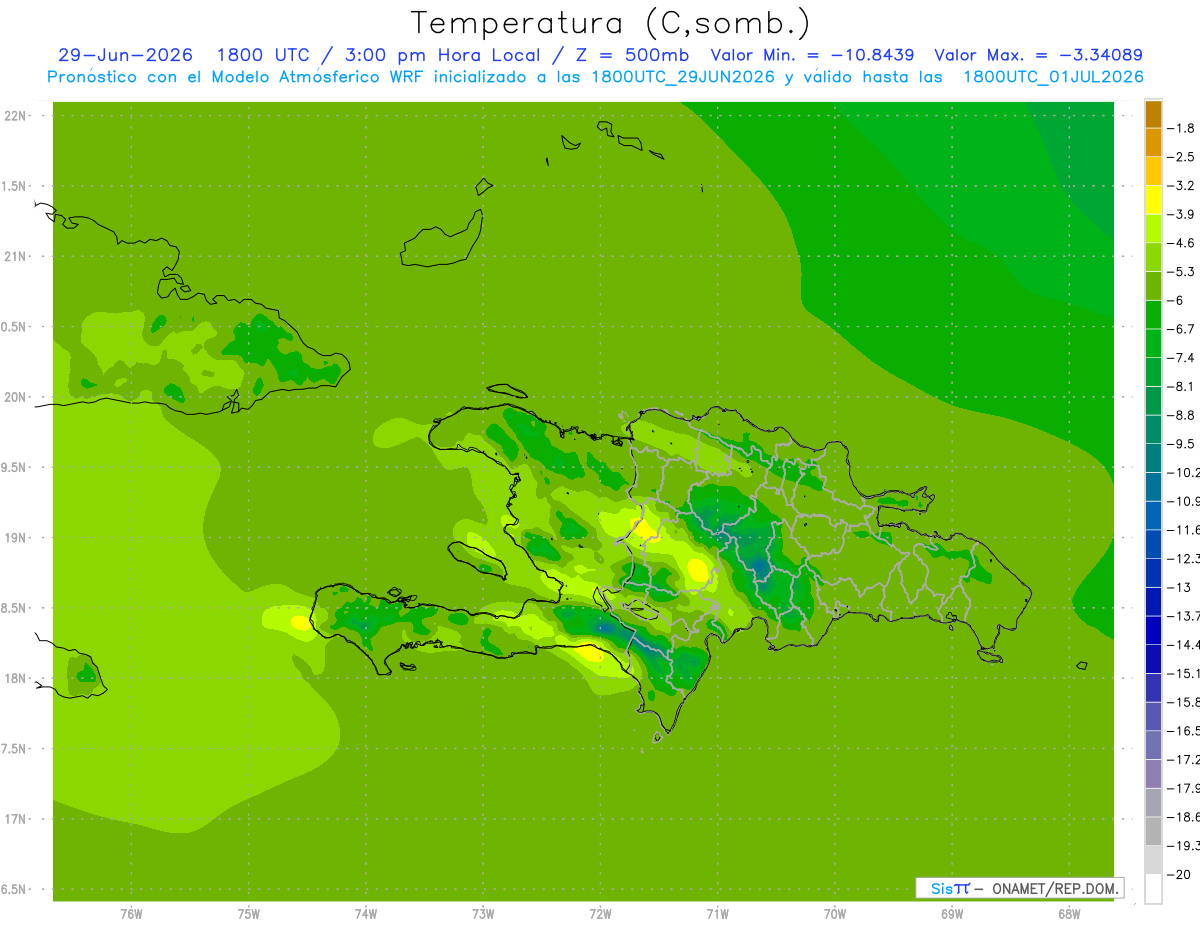Click the '76W' longitude label
Image resolution: width=1200 pixels, height=927 pixels.
131,914
